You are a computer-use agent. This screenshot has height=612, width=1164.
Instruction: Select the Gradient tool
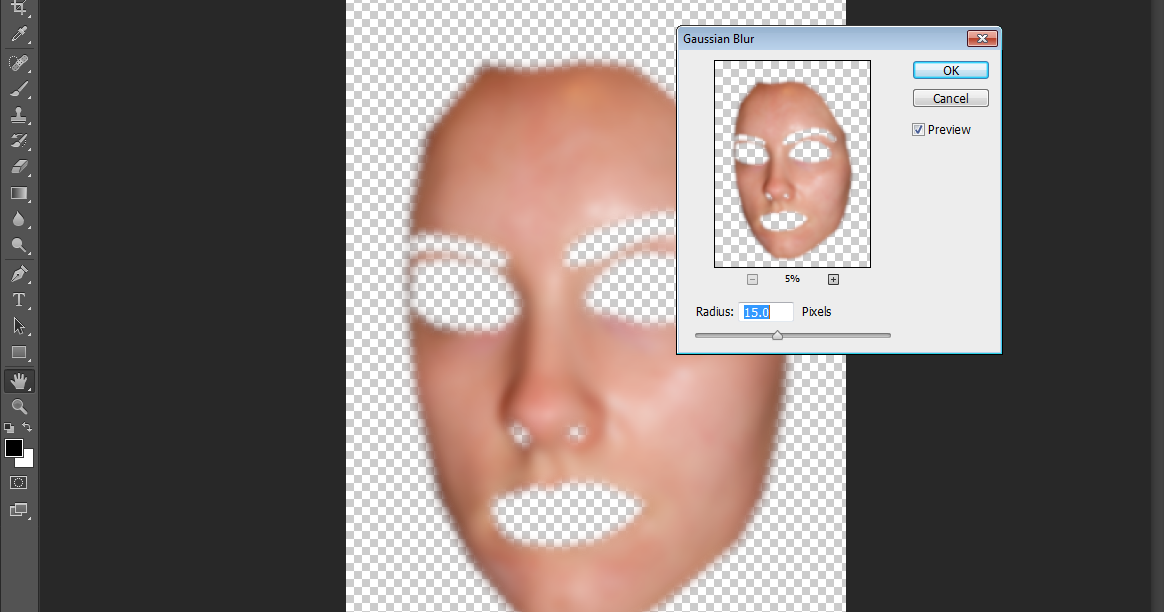(x=20, y=194)
